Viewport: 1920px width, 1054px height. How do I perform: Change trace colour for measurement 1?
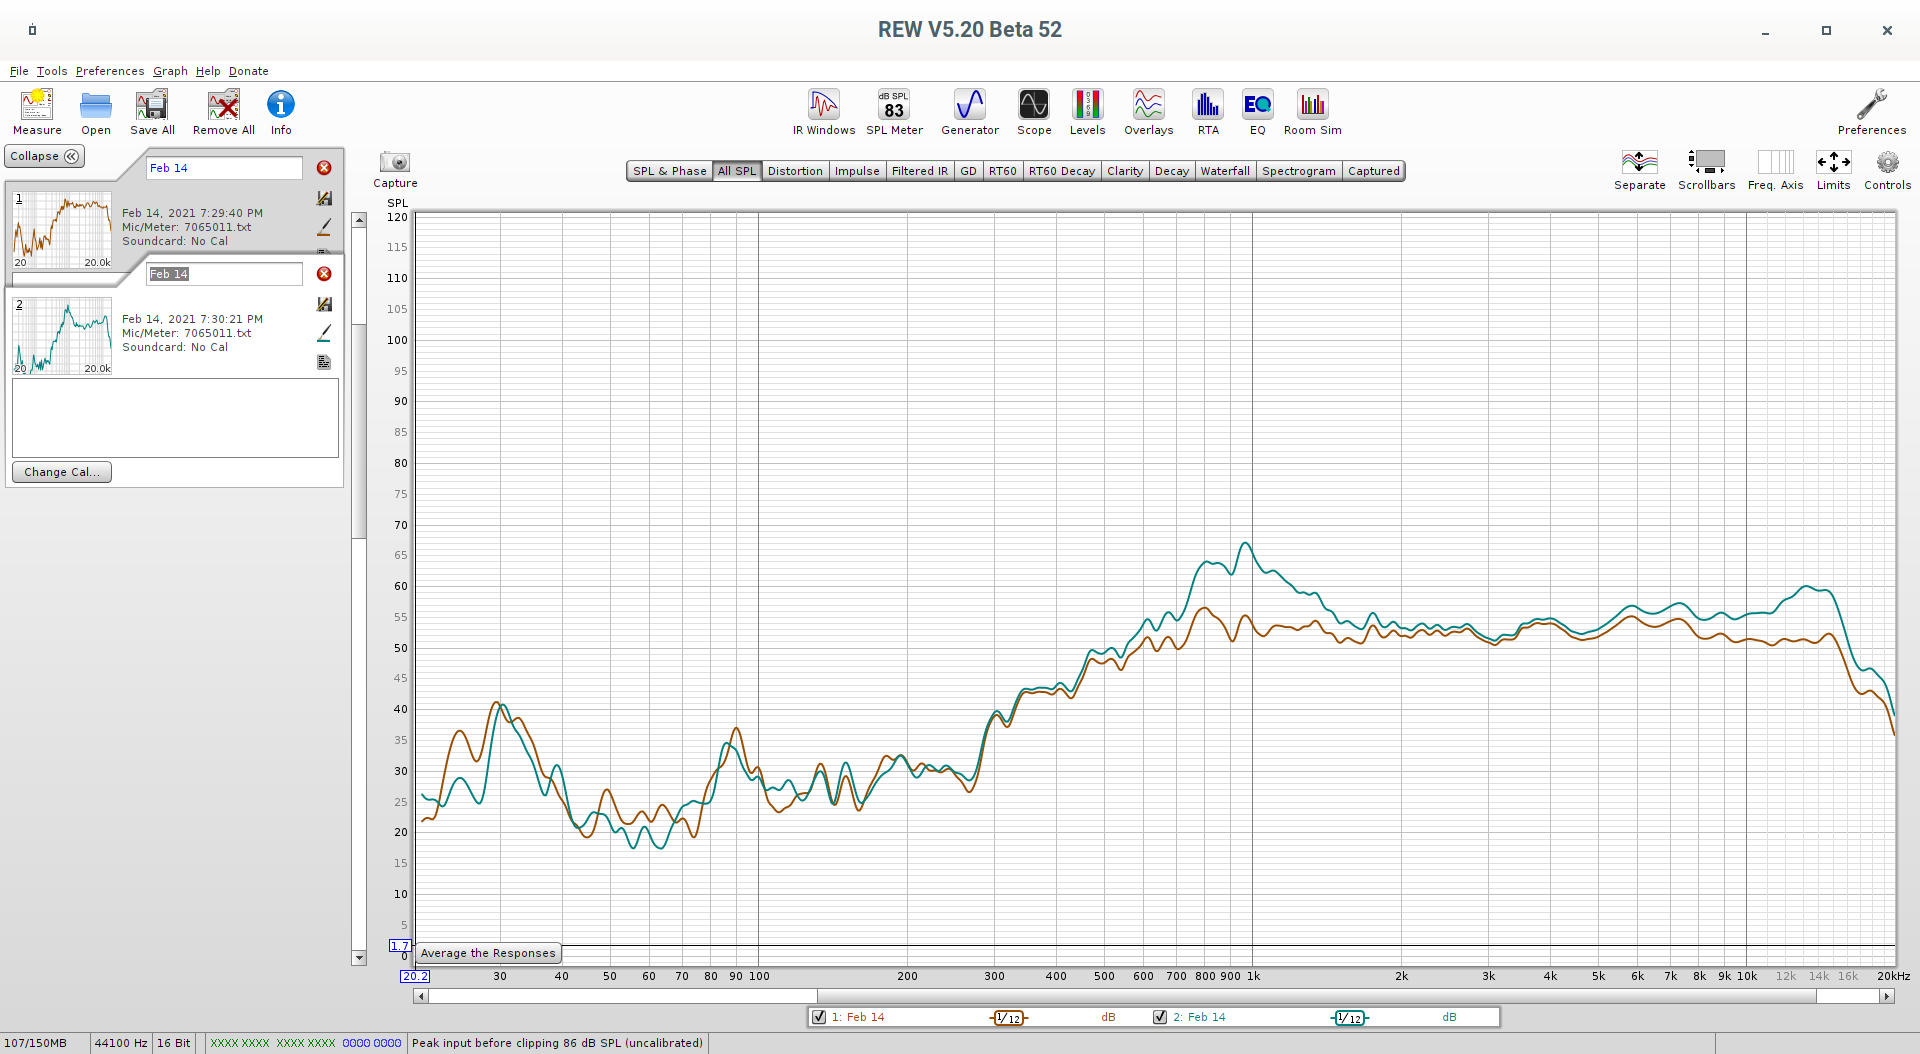tap(324, 228)
